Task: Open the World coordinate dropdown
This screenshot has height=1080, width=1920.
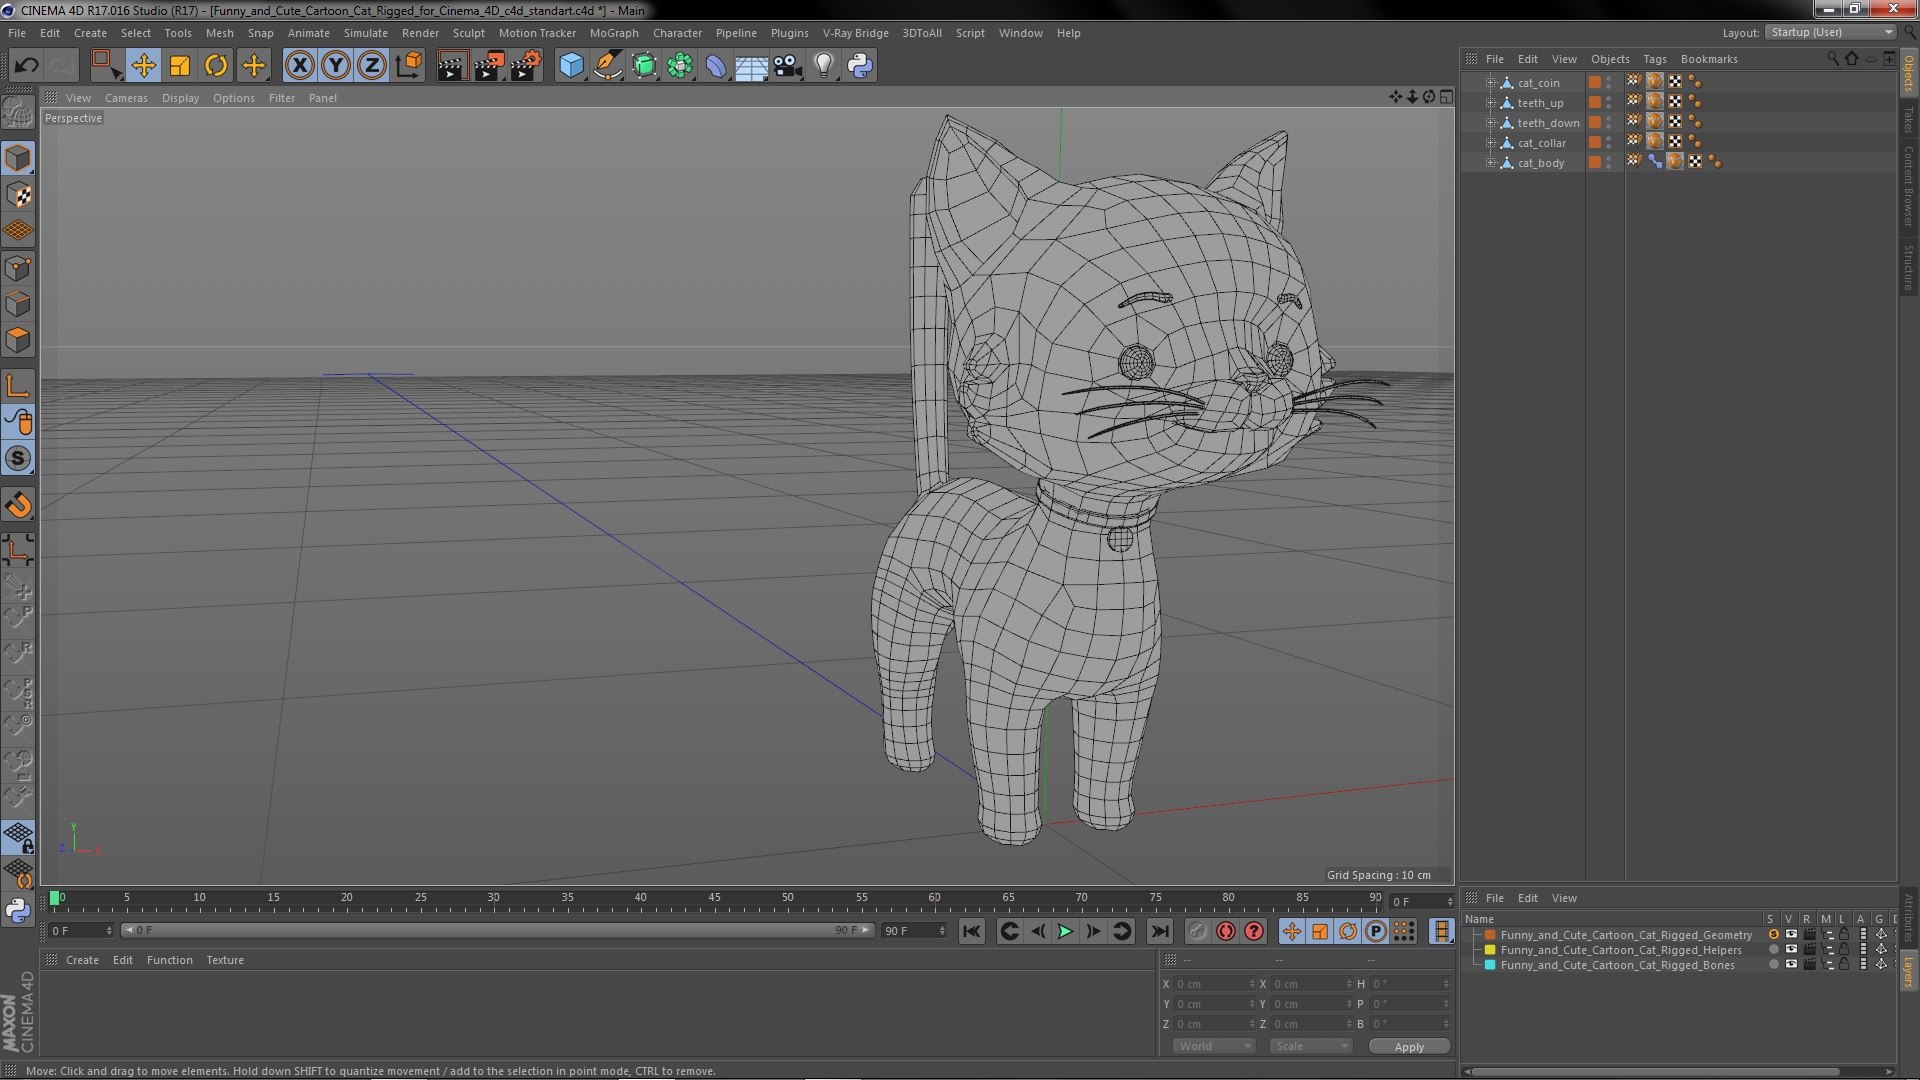Action: (1214, 1046)
